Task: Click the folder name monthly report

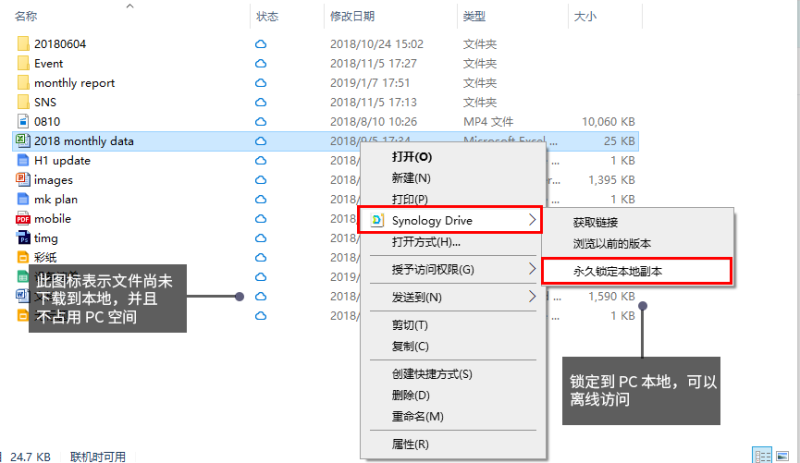Action: [74, 83]
